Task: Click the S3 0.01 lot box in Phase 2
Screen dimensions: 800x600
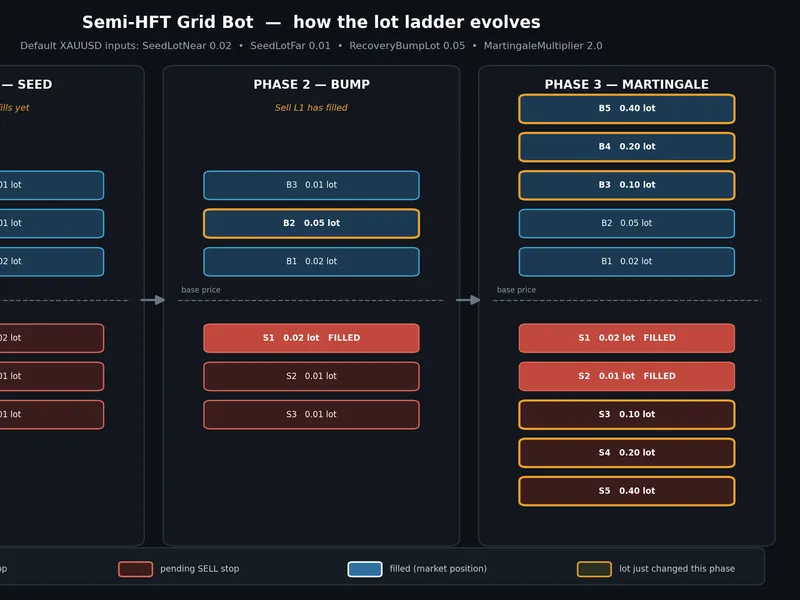Action: coord(311,414)
